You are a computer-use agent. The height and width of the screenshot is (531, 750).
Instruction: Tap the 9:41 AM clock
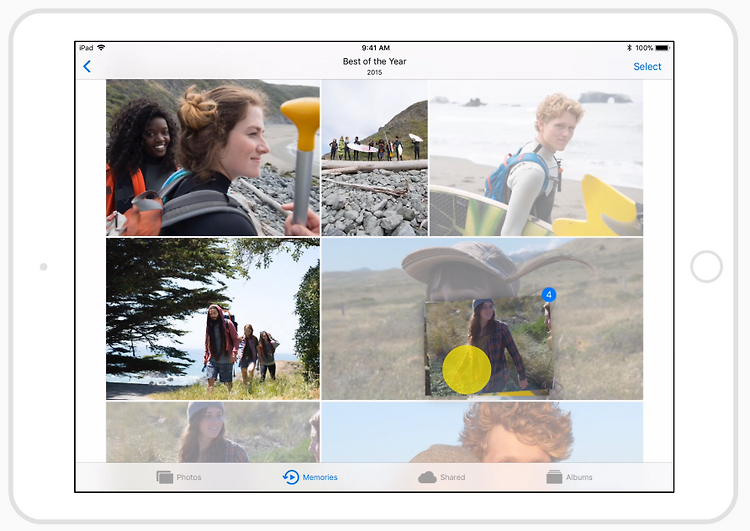[375, 48]
